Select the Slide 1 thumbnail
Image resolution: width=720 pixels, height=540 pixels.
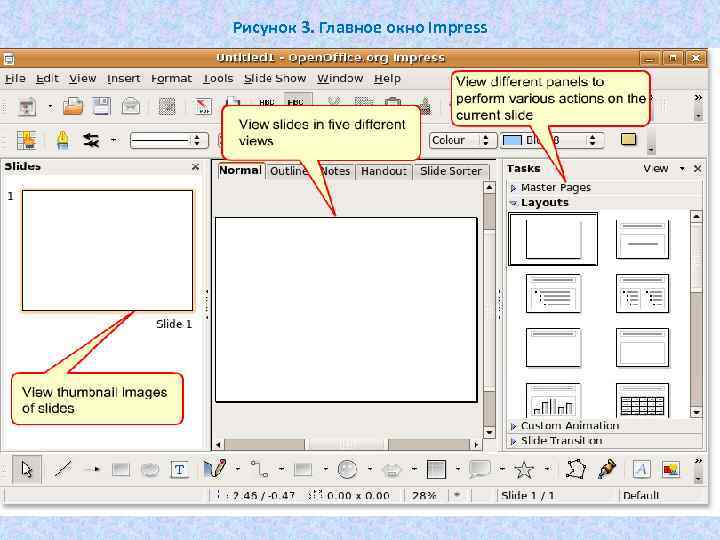coord(107,250)
